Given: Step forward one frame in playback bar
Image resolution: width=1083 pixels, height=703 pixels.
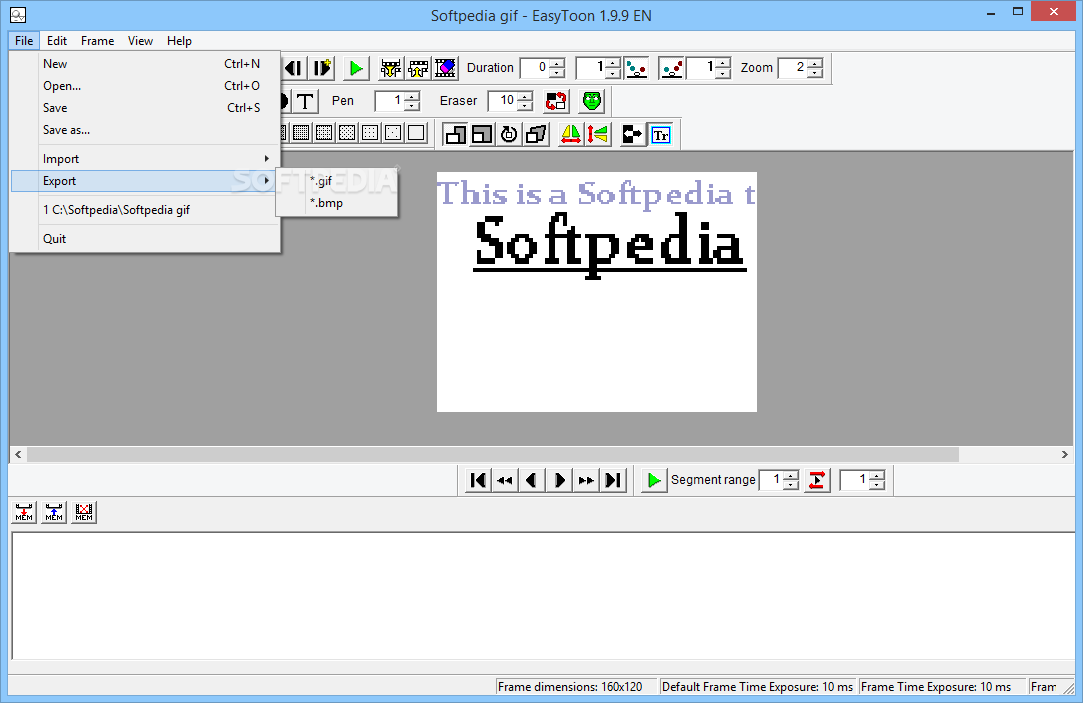Looking at the screenshot, I should tap(559, 480).
